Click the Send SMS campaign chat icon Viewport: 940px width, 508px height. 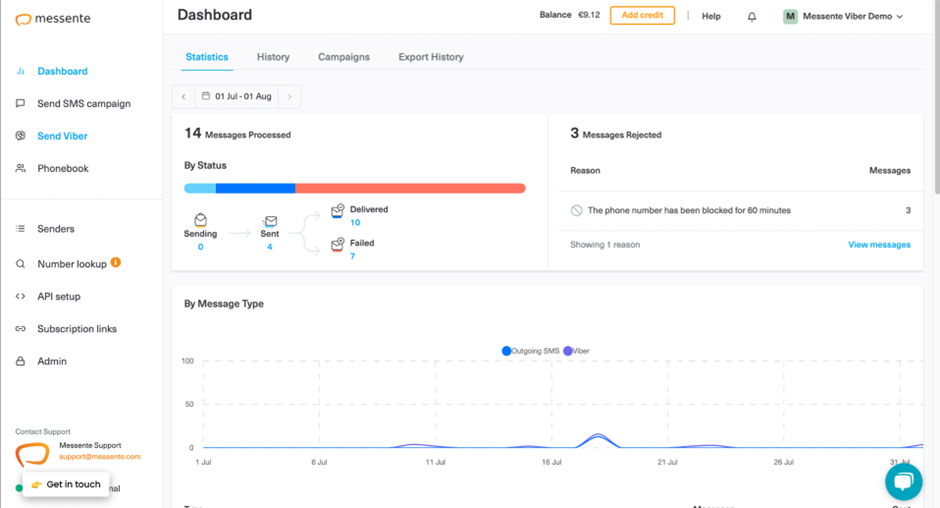coord(20,103)
